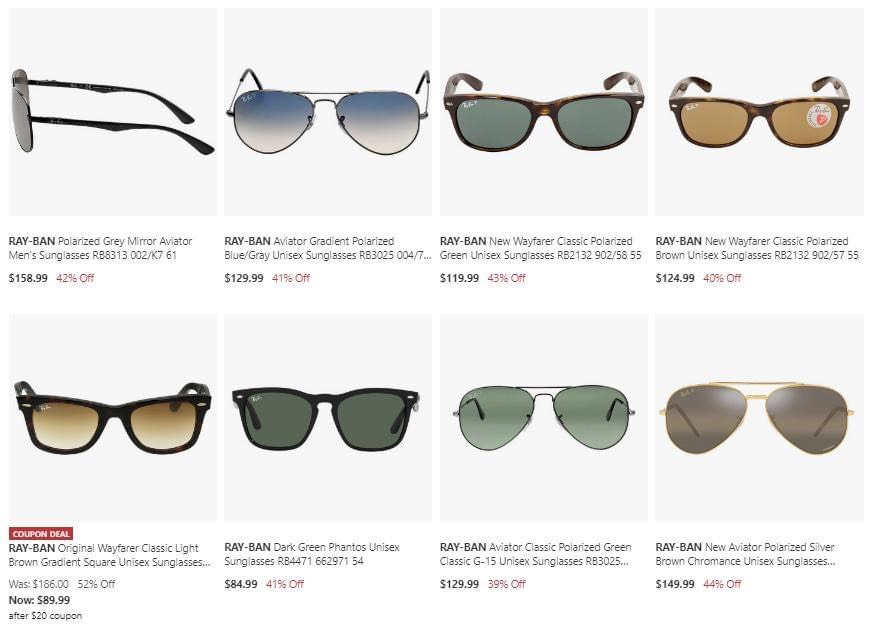Viewport: 871px width, 631px height.
Task: Click the red COUPON DEAL badge
Action: click(x=41, y=534)
